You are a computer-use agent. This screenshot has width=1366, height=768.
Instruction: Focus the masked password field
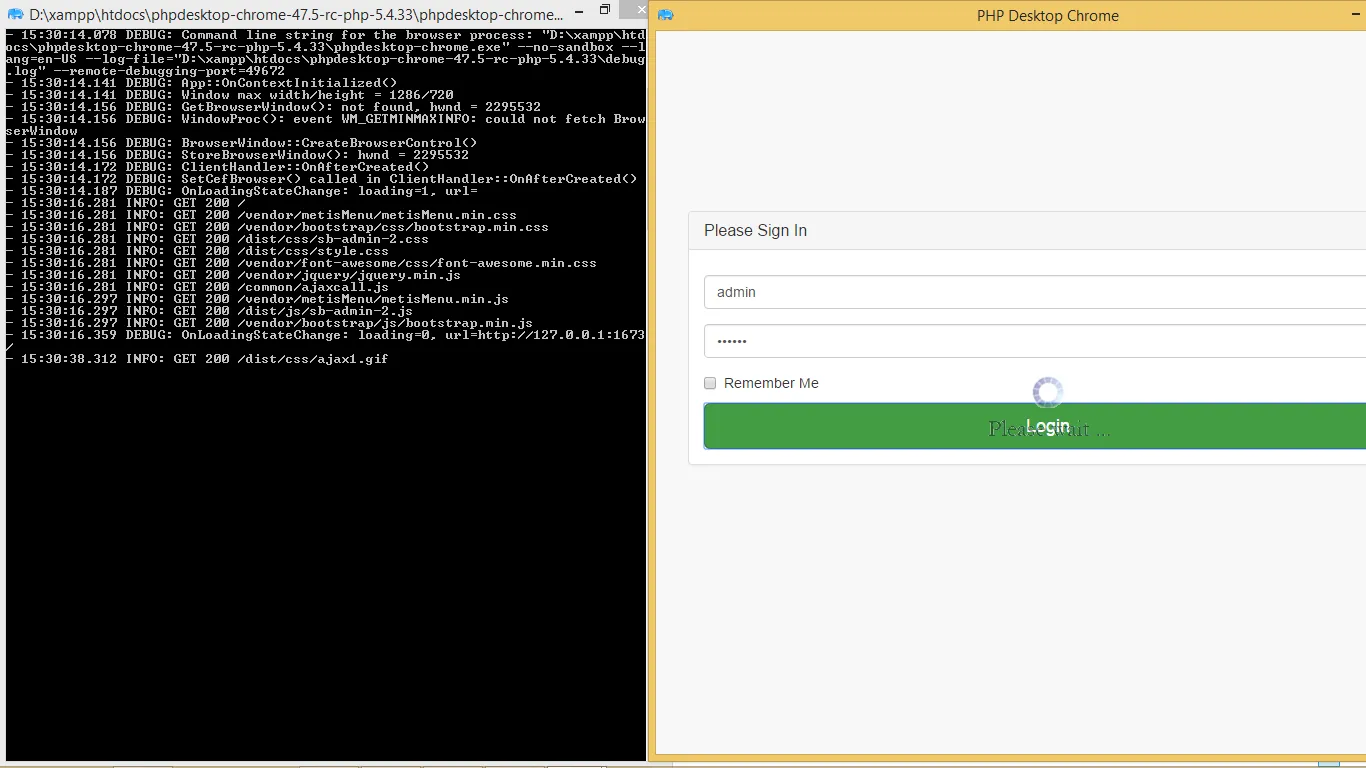tap(1035, 341)
